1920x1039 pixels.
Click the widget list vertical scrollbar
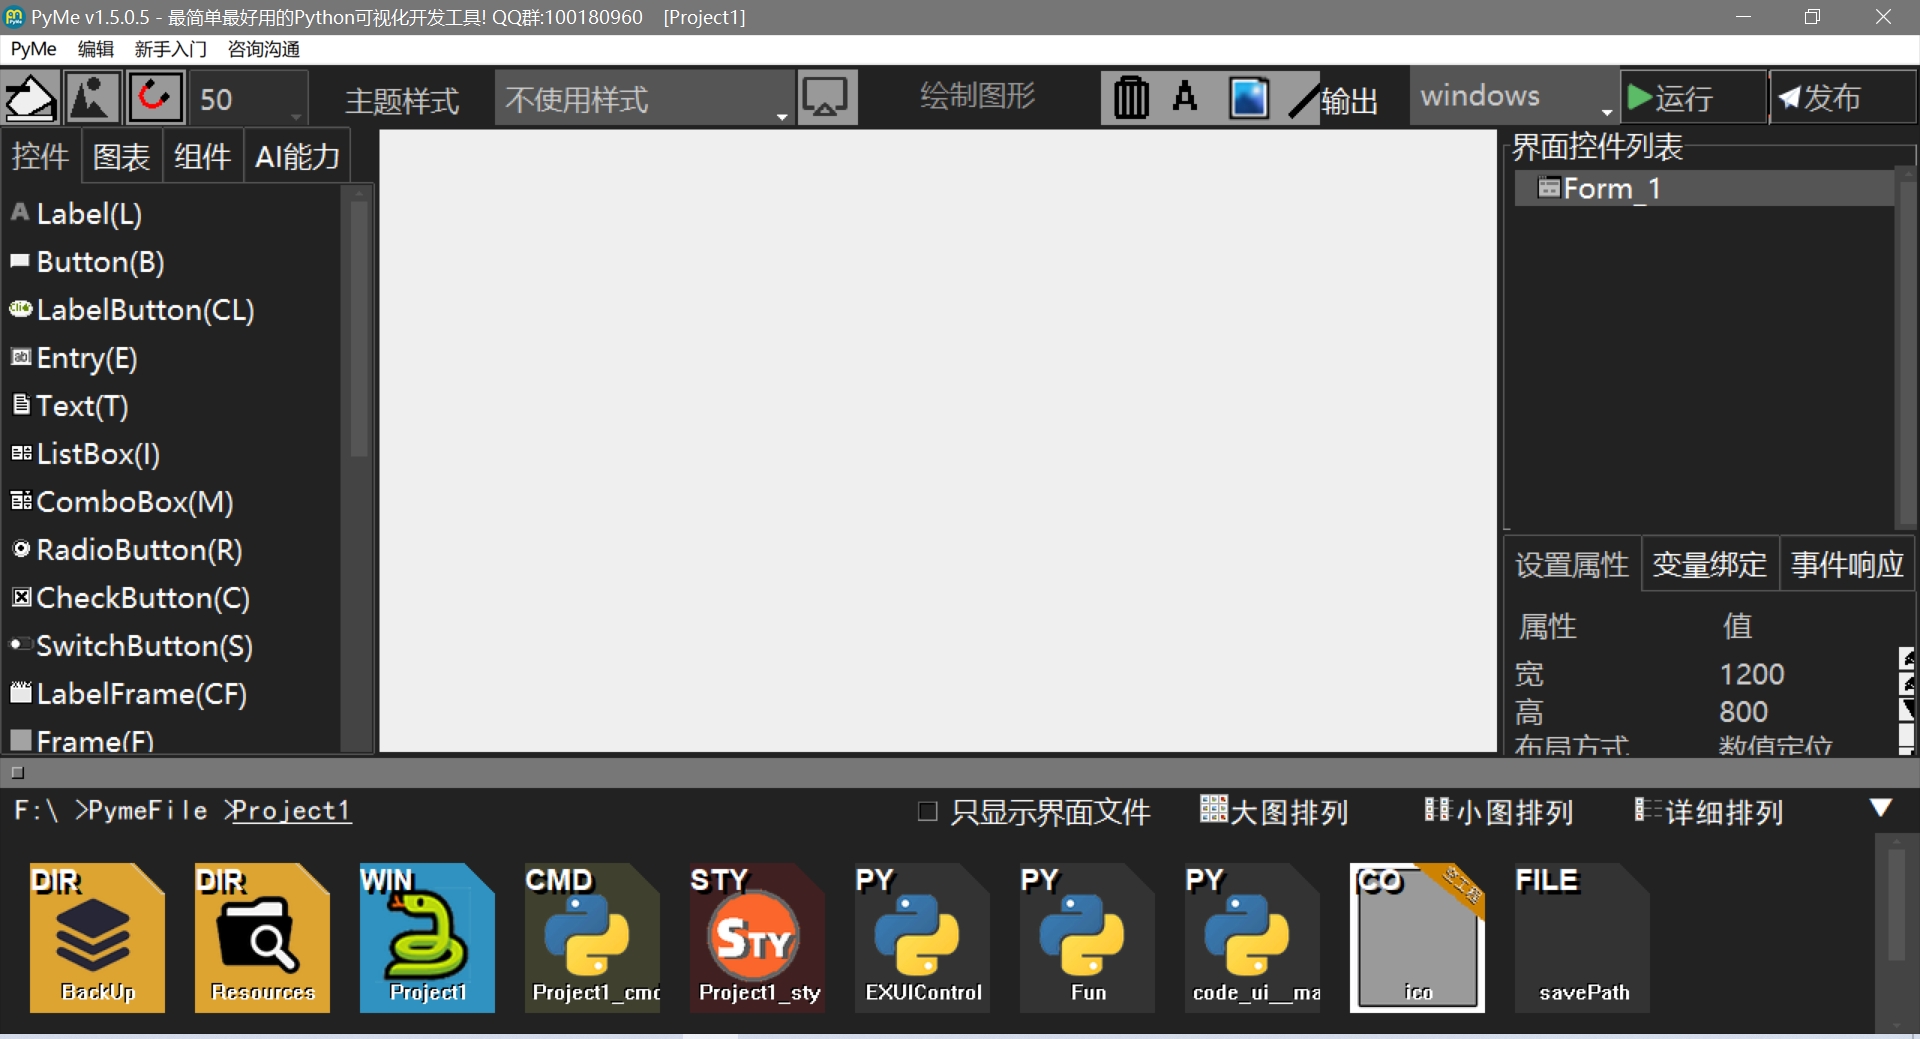[x=358, y=330]
